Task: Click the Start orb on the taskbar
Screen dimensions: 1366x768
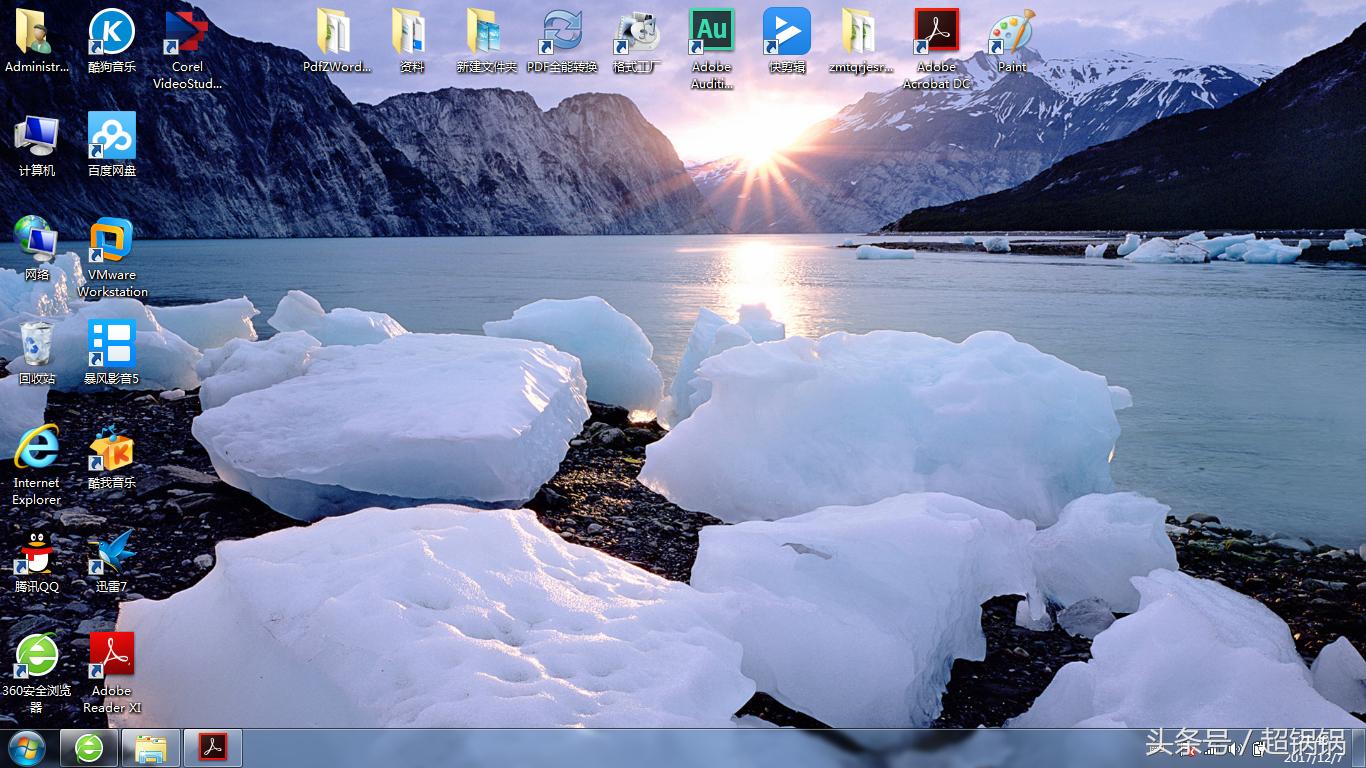Action: click(27, 748)
